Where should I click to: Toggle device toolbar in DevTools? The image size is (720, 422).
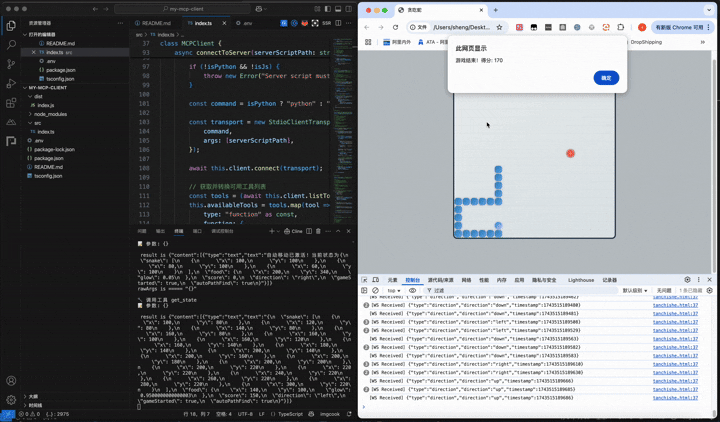tap(376, 280)
